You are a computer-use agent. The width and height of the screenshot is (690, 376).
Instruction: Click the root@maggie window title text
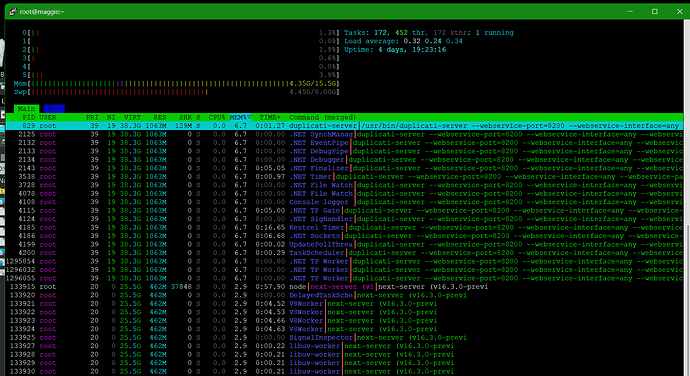[x=42, y=11]
